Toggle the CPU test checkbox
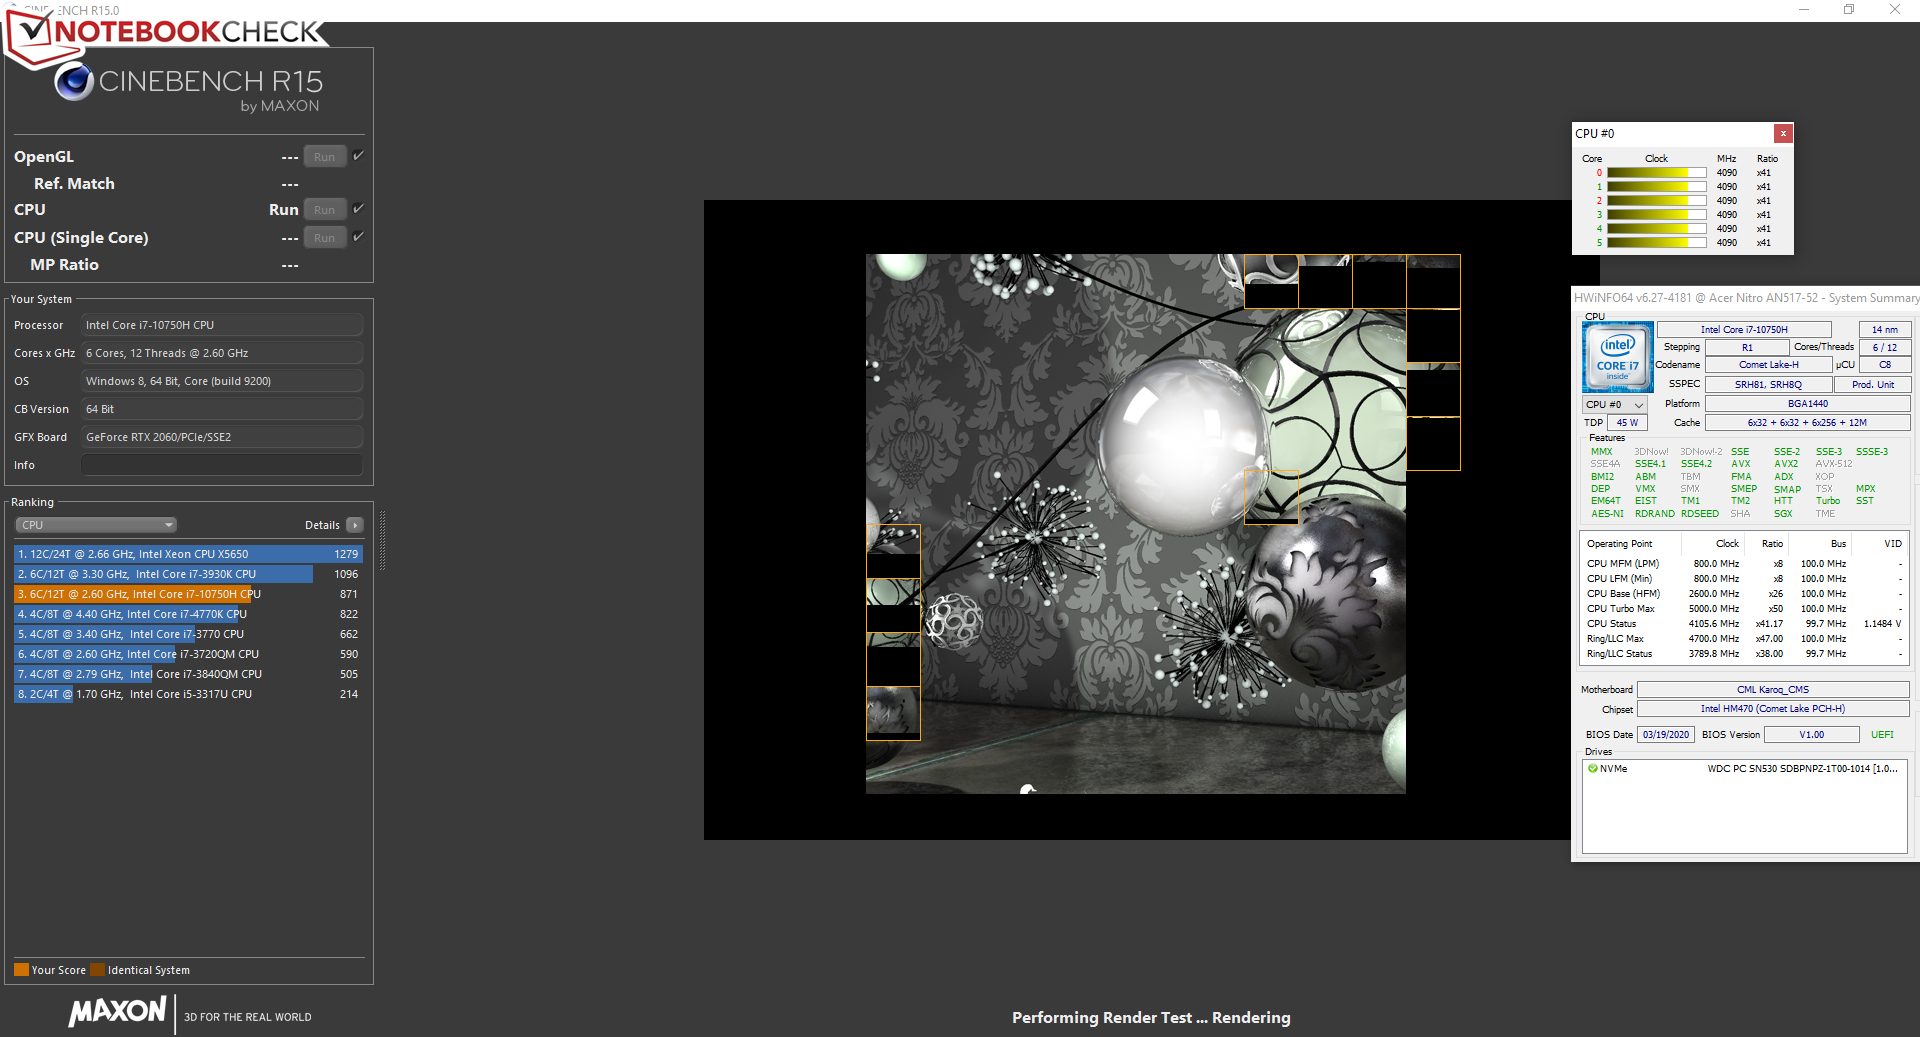This screenshot has height=1037, width=1920. pos(359,209)
